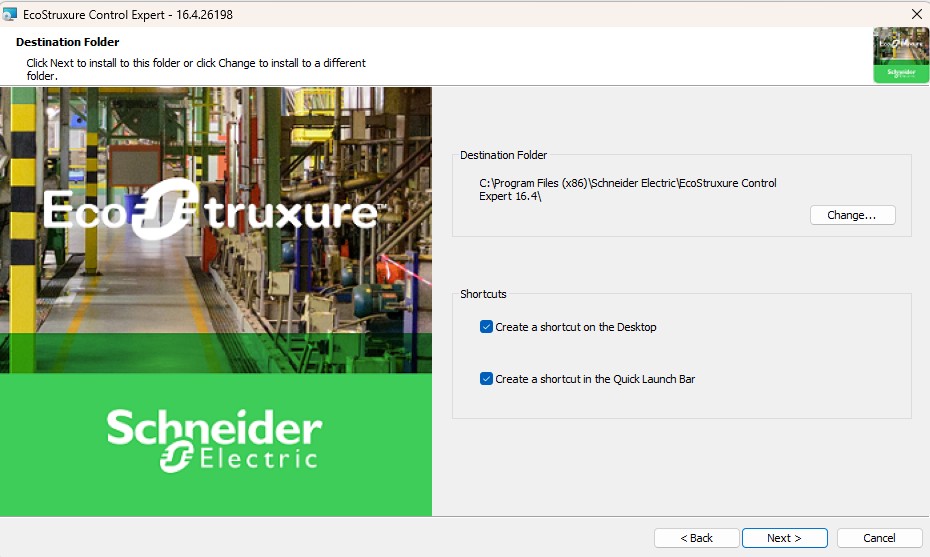
Task: Click the window title EcoStruxure Control Expert
Action: [128, 15]
